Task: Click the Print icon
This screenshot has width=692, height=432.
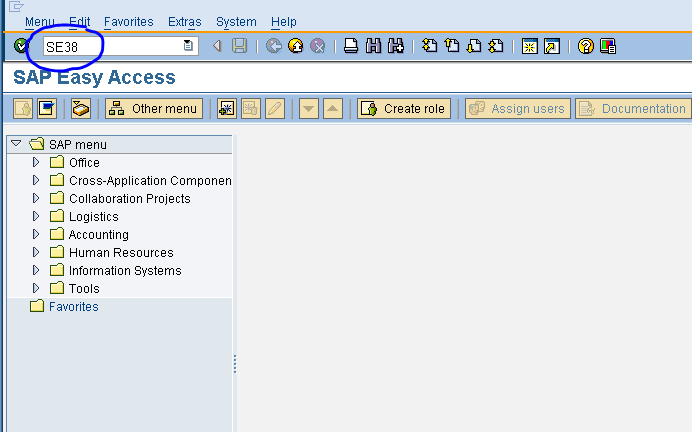Action: (x=351, y=45)
